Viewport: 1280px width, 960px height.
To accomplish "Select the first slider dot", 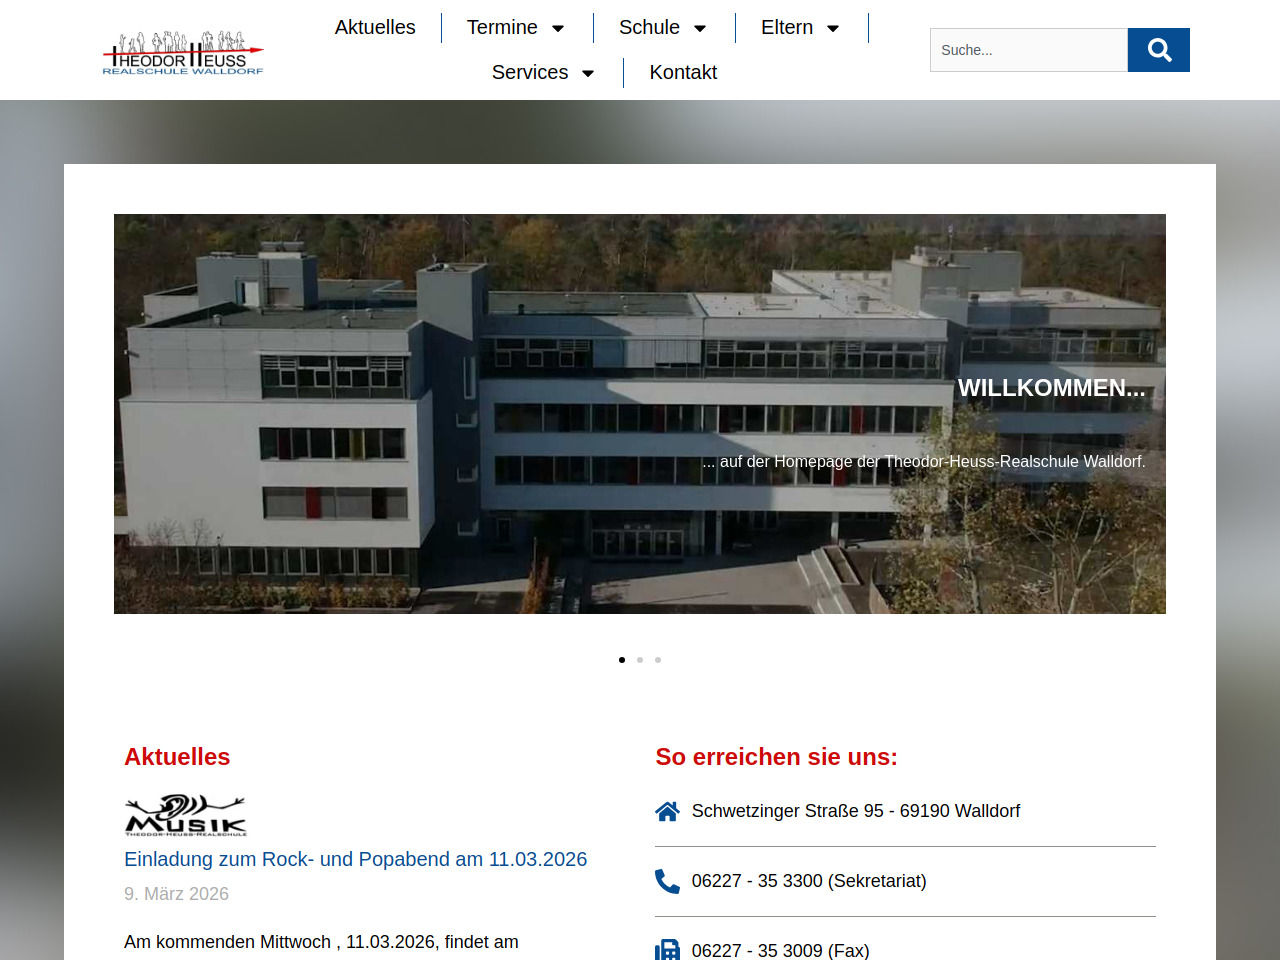I will [622, 660].
